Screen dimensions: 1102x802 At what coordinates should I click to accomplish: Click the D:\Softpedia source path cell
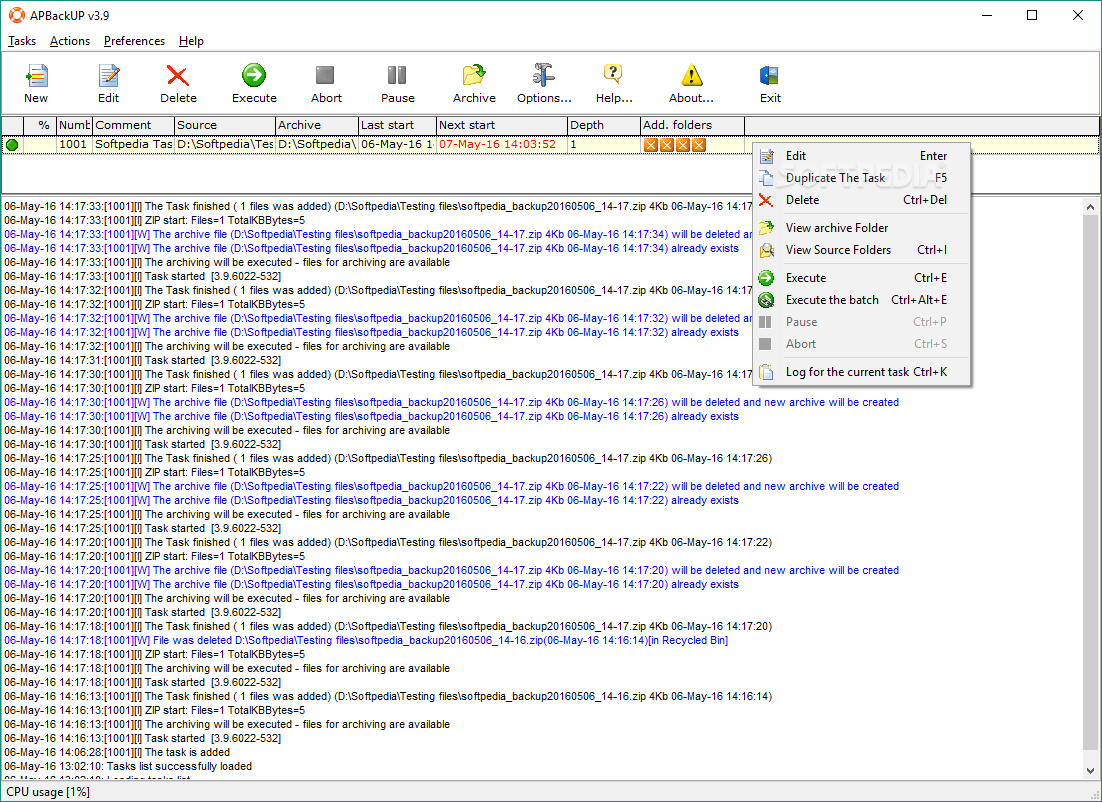pyautogui.click(x=225, y=145)
